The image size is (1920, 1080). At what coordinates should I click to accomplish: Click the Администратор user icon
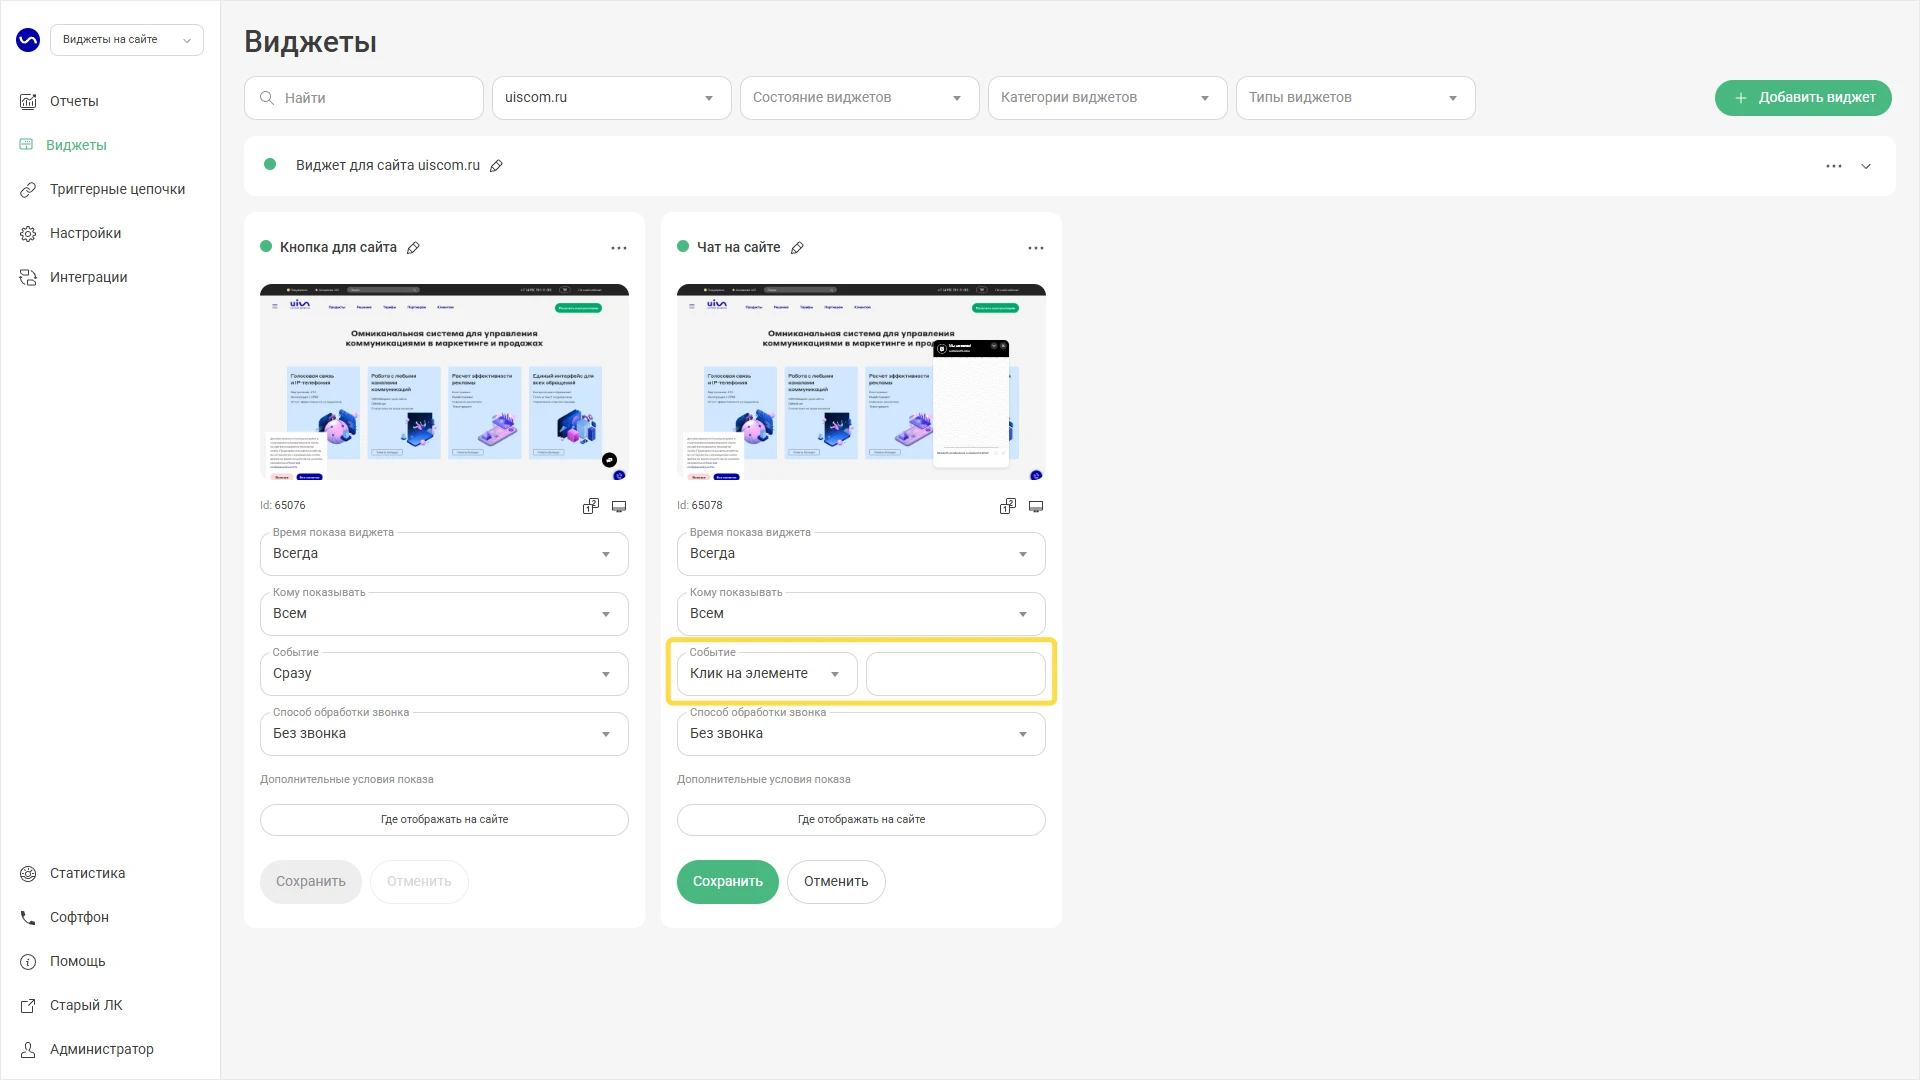pos(28,1049)
